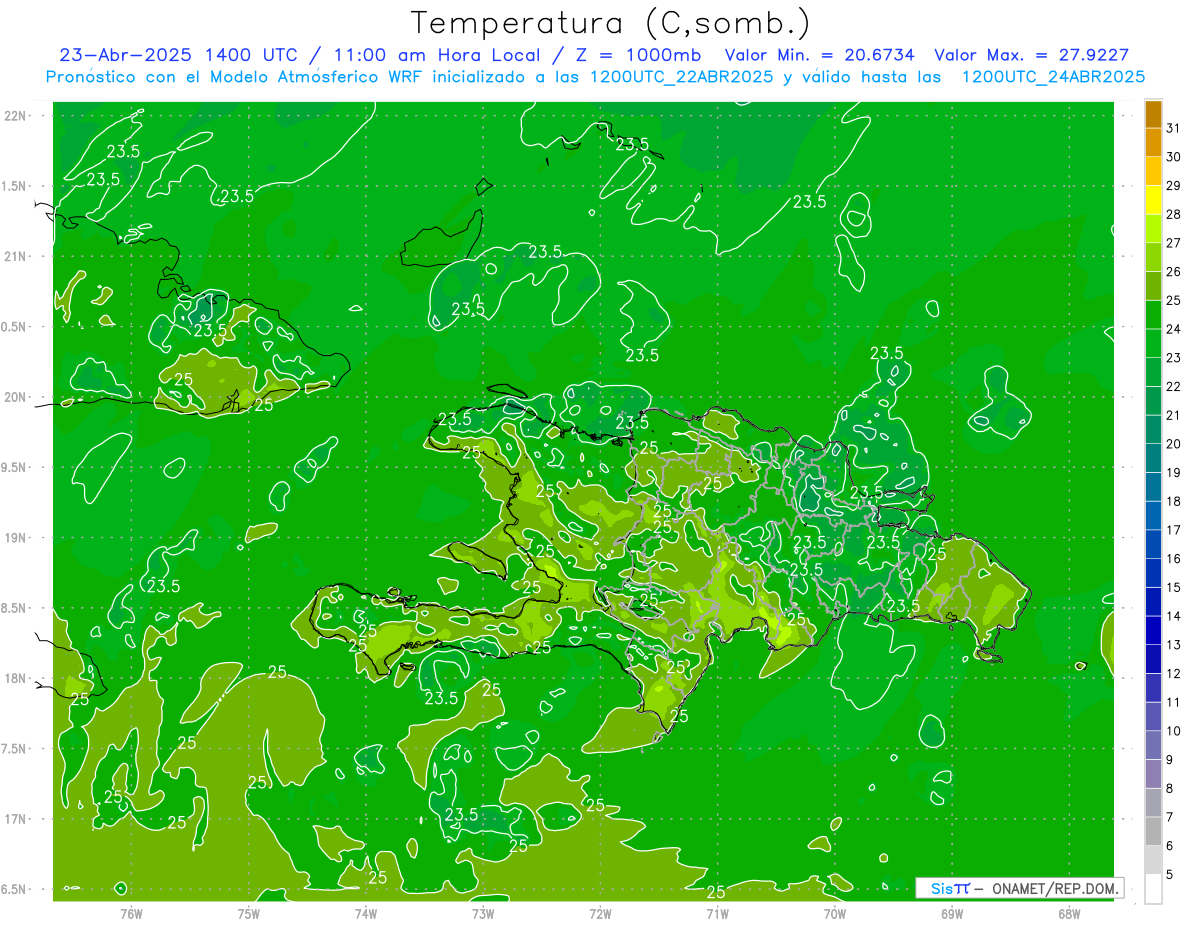Pick the purple swatch between 10 and 11

[1153, 717]
